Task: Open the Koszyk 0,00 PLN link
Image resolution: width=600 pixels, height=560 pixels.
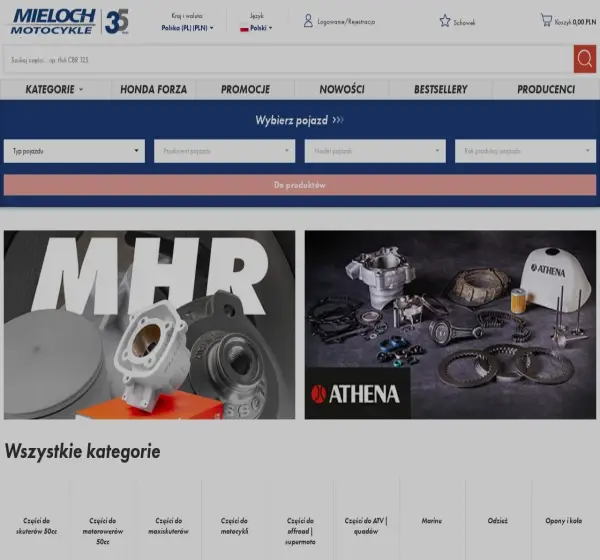Action: [x=575, y=22]
